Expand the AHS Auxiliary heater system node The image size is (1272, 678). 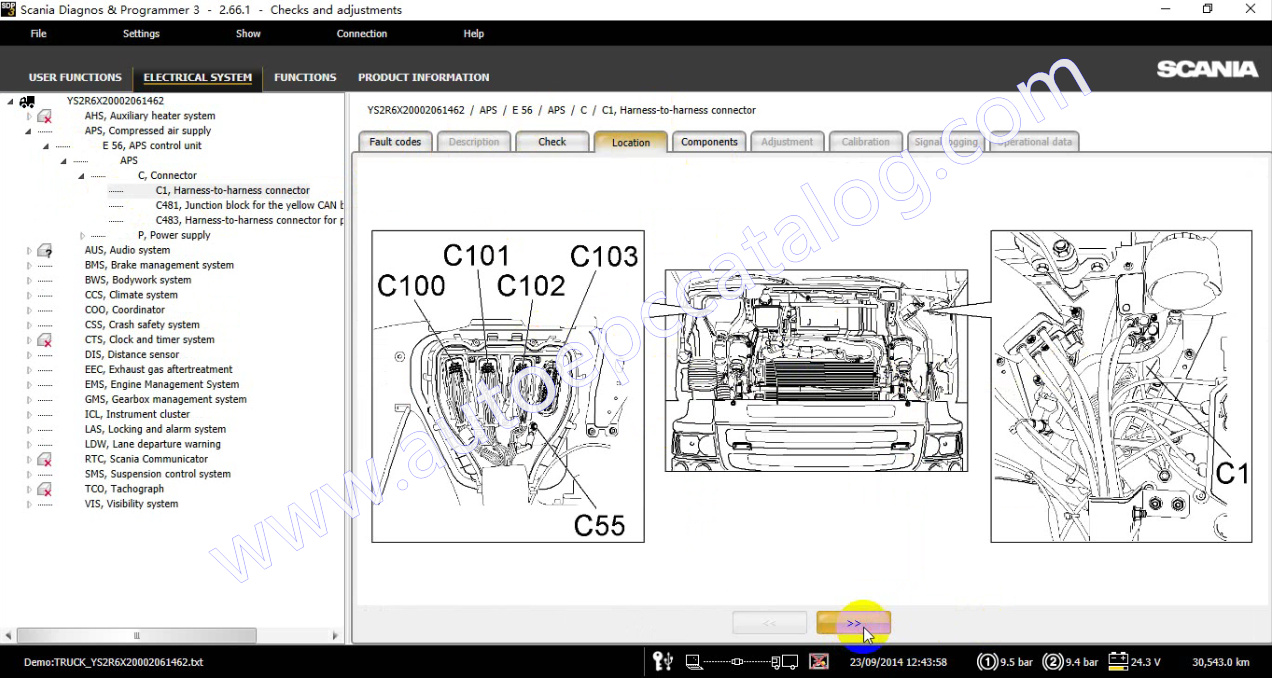pos(29,116)
